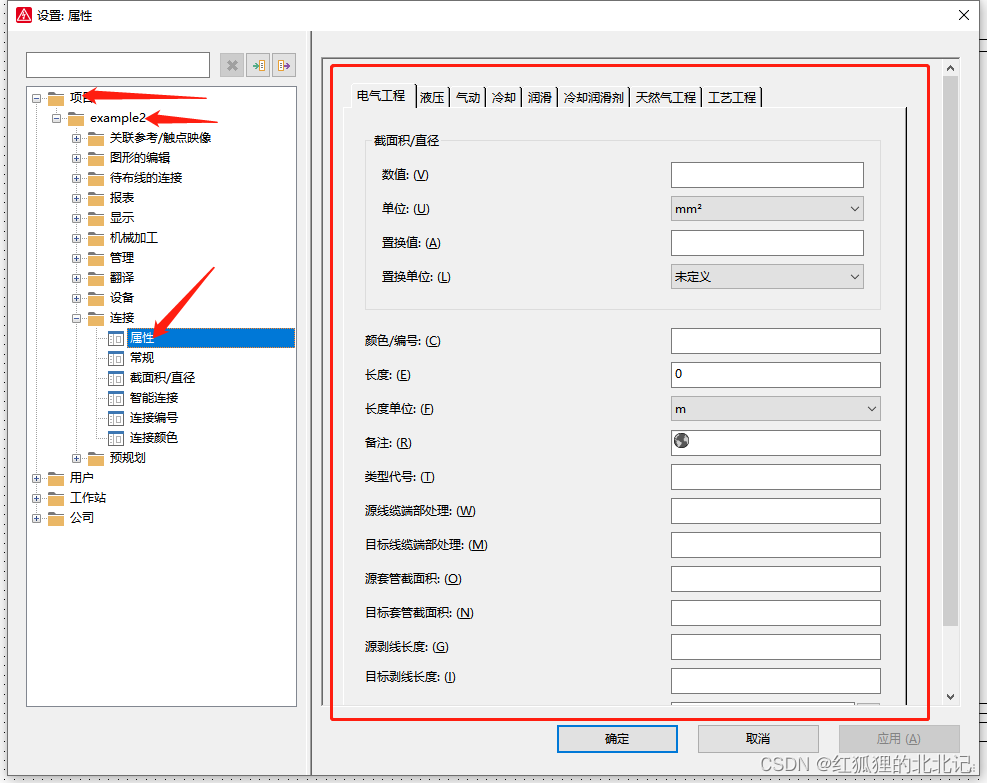
Task: Click the export settings icon above the tree
Action: tap(283, 65)
